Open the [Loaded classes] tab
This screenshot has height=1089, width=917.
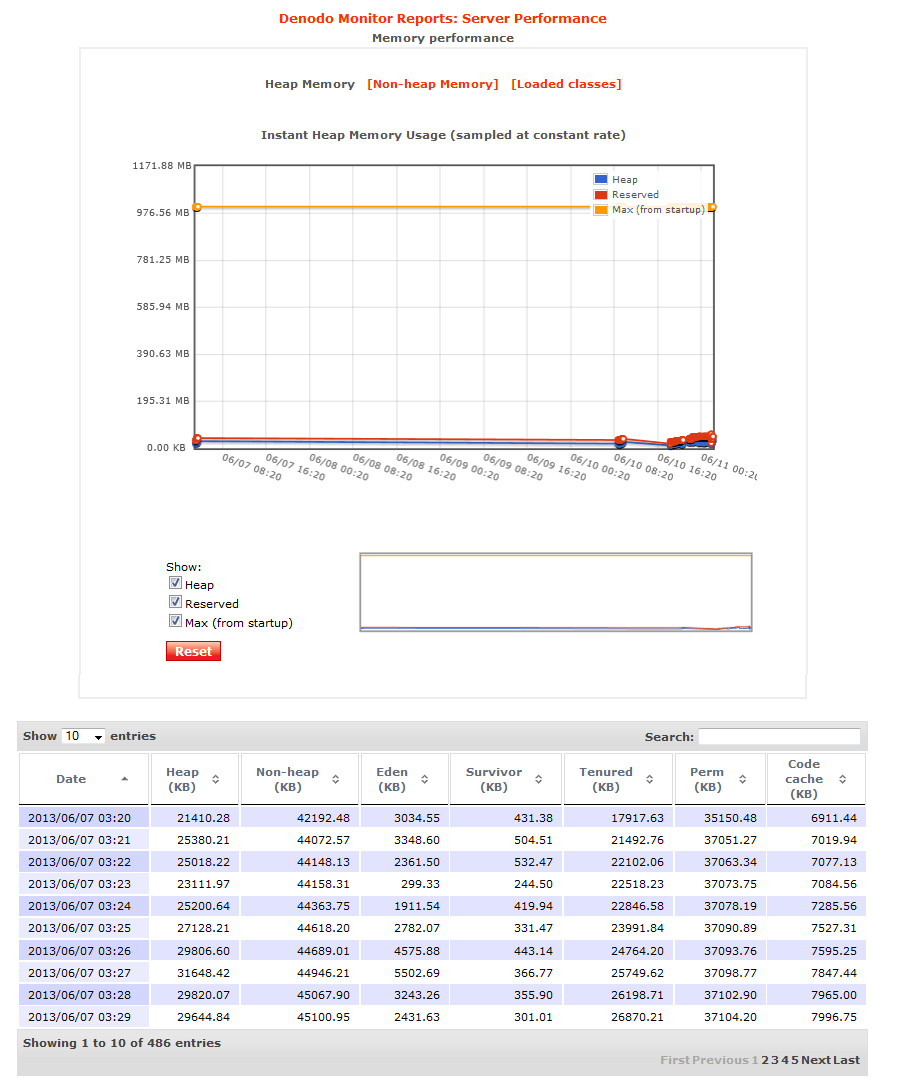point(566,84)
